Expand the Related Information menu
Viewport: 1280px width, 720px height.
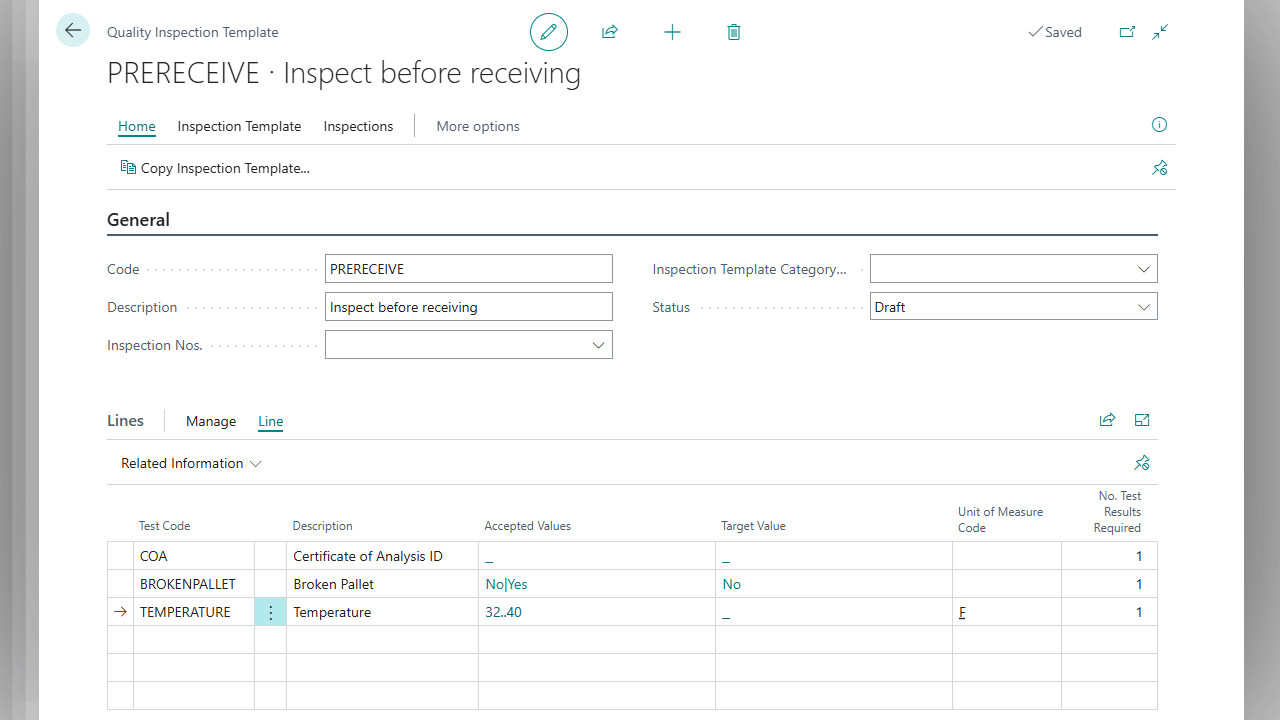coord(191,463)
